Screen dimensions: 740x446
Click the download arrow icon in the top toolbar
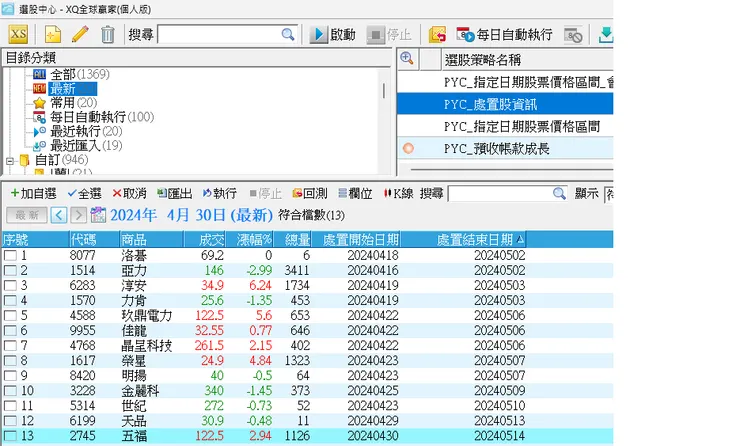click(605, 34)
